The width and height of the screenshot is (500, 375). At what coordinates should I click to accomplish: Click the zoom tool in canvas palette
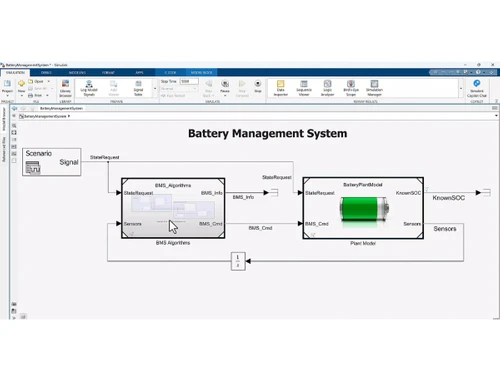14,126
